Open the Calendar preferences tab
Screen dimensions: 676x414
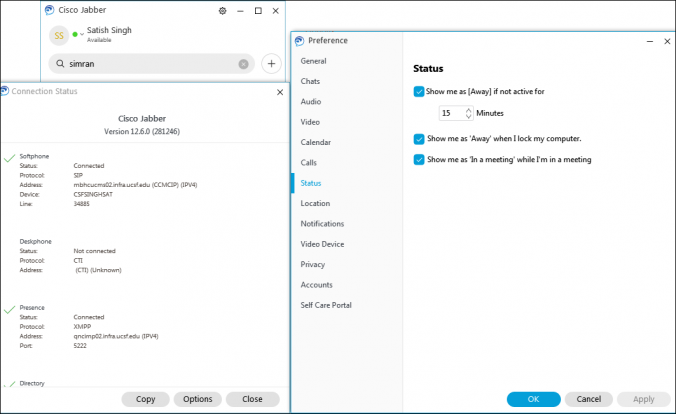[316, 142]
